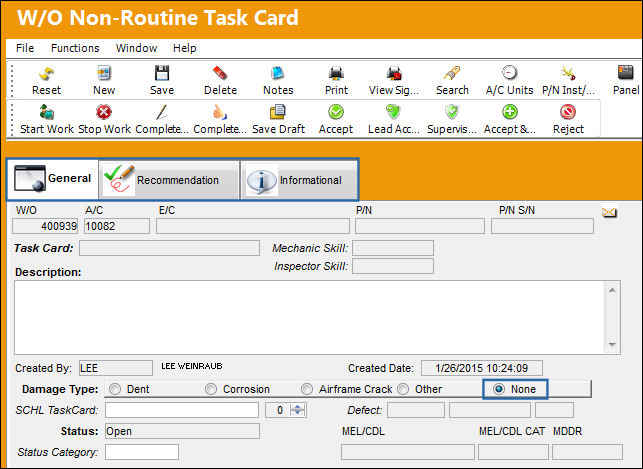Select the Airframe Crack damage type
The width and height of the screenshot is (643, 469).
[307, 389]
